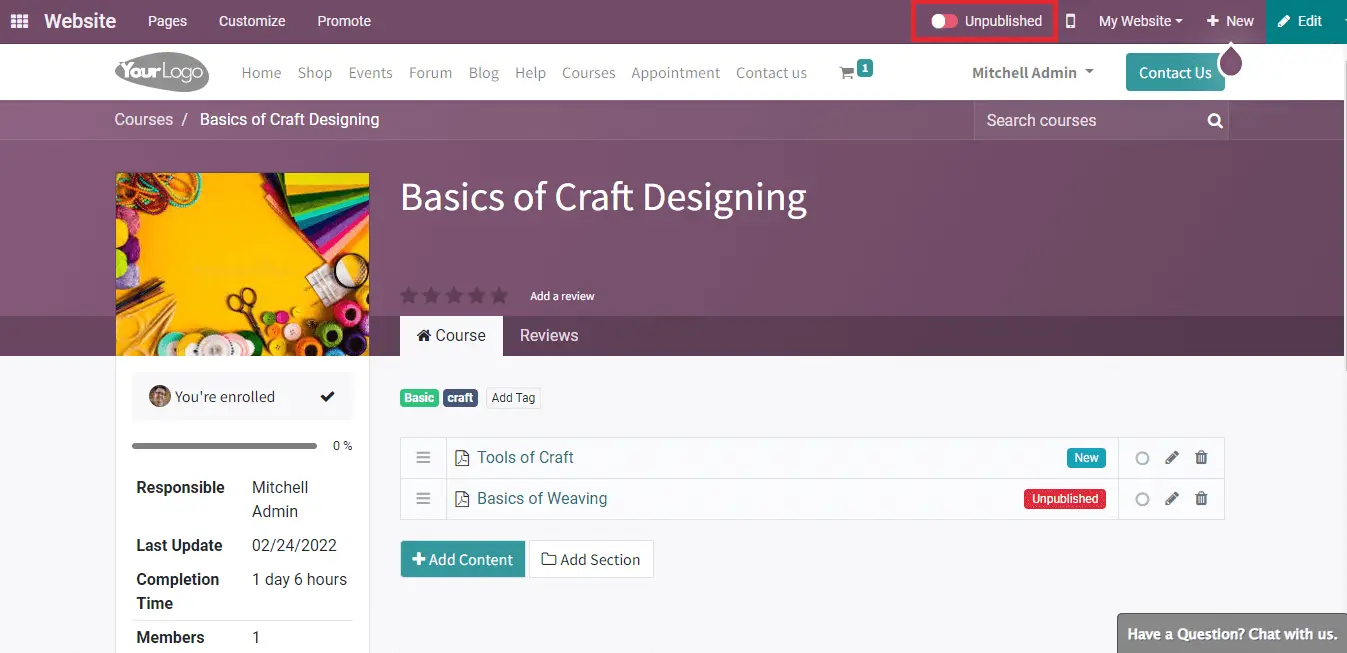The width and height of the screenshot is (1347, 653).
Task: Delete Basics of Weaving with trash icon
Action: (1201, 499)
